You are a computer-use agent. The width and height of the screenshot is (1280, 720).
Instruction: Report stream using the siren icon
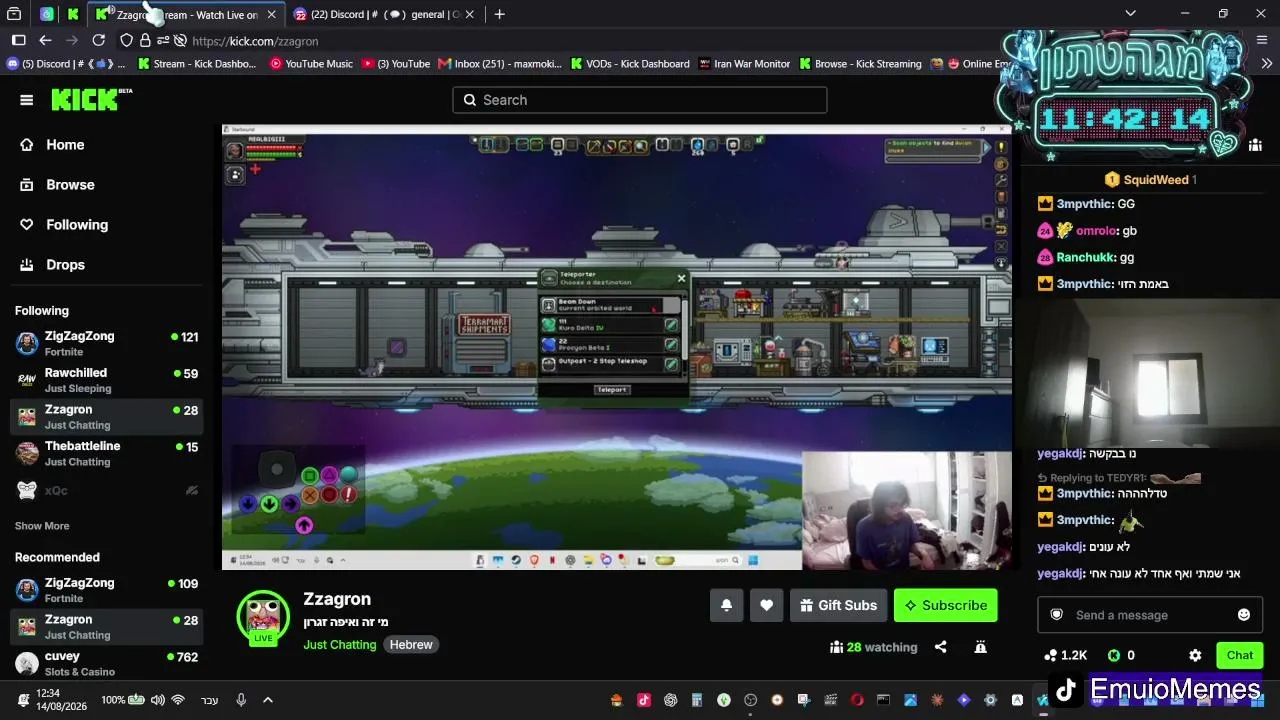[981, 647]
